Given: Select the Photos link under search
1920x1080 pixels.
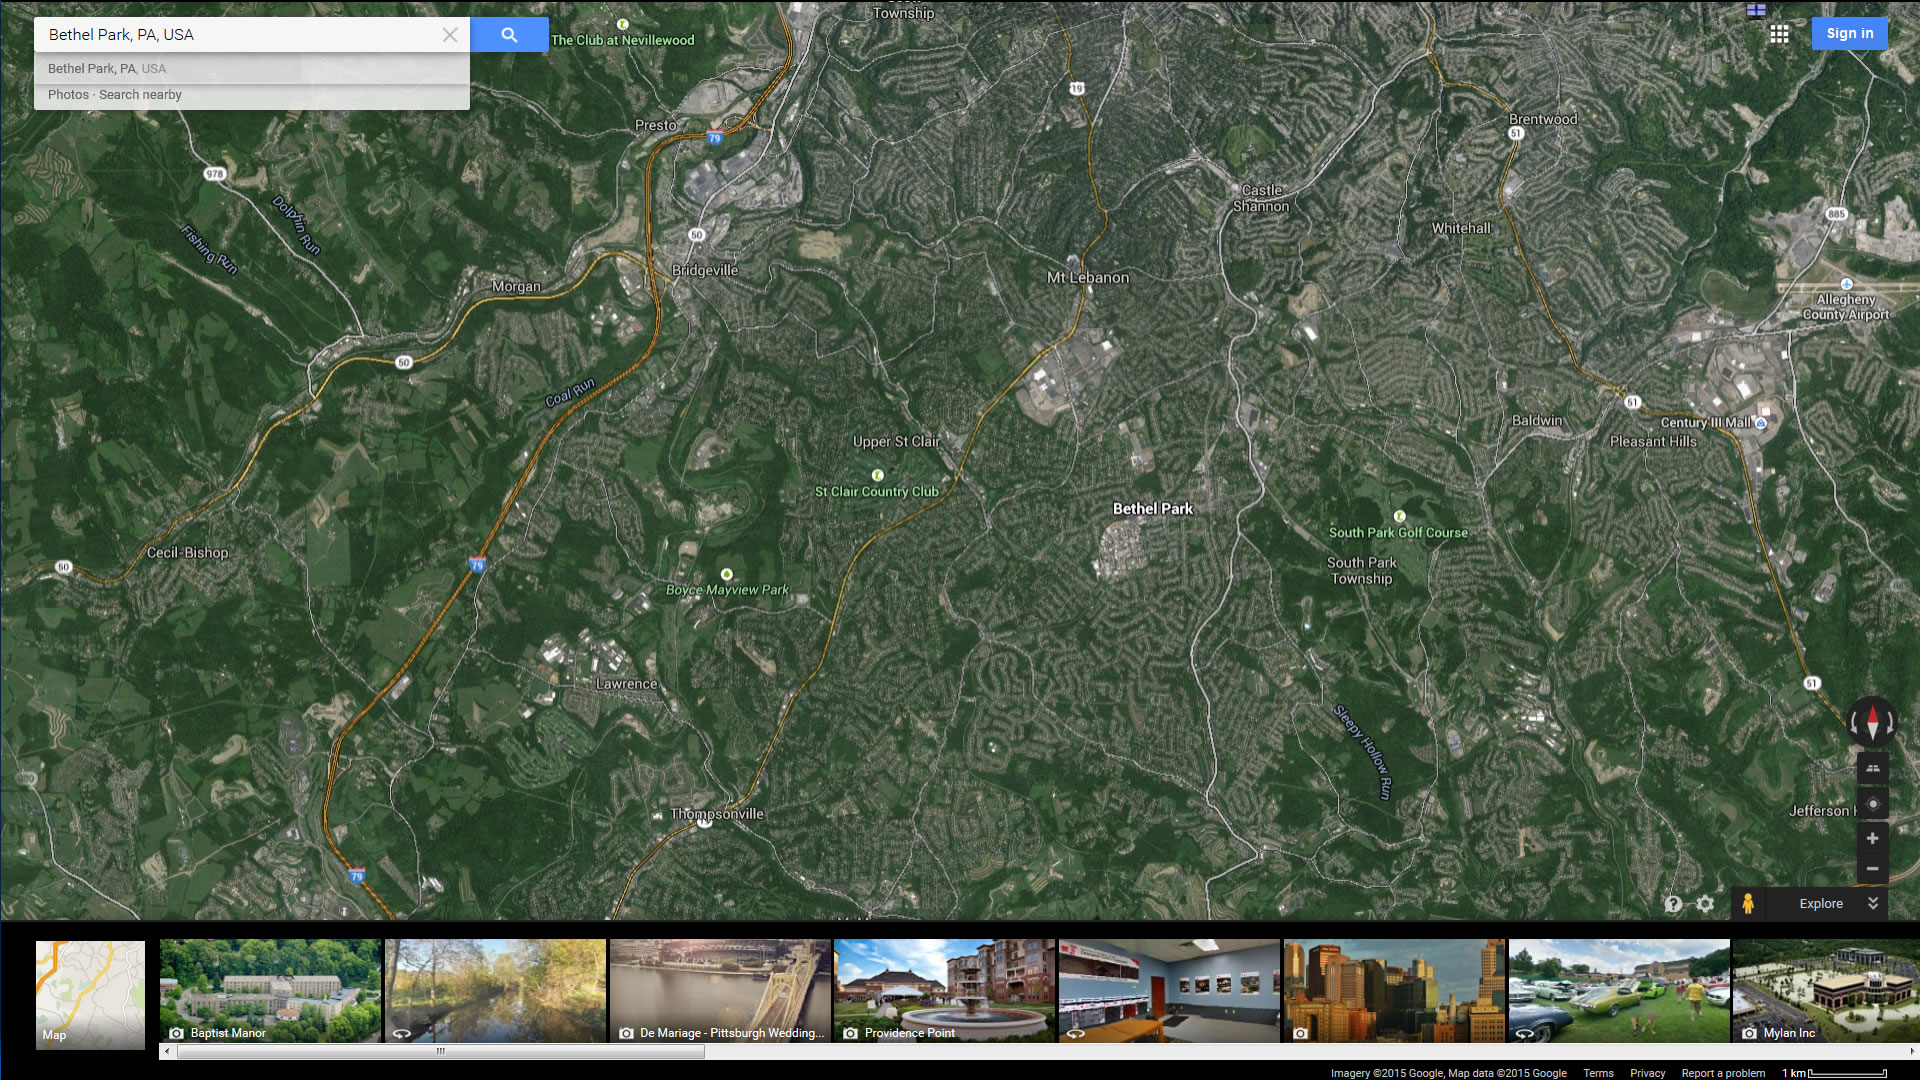Looking at the screenshot, I should coord(68,95).
